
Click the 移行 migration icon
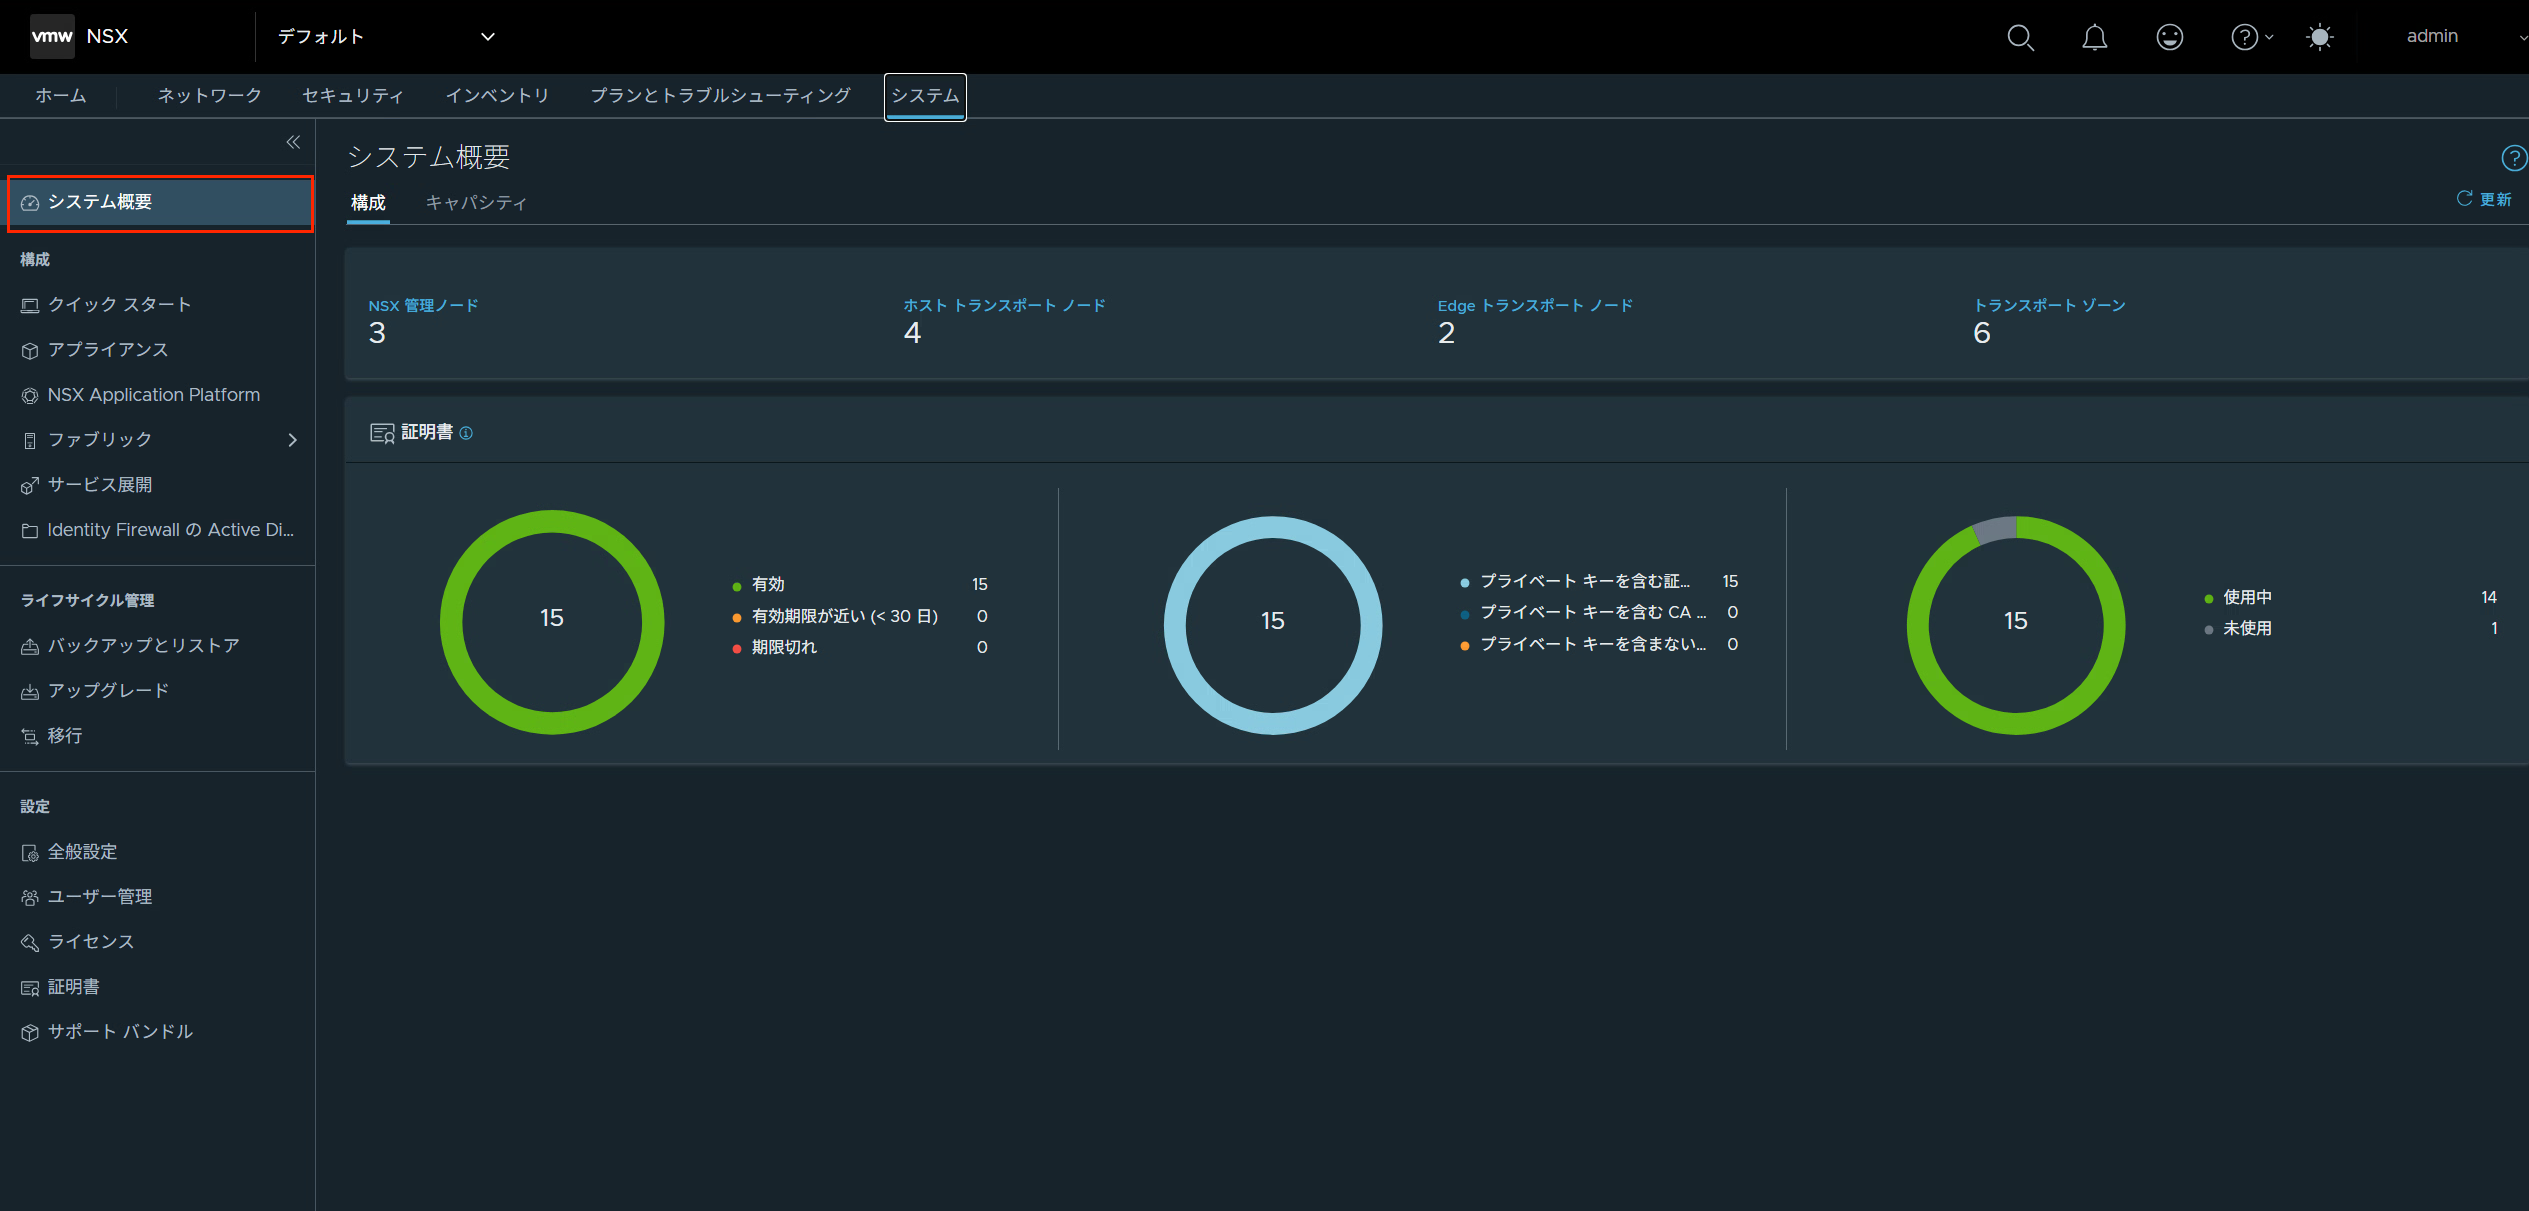click(x=30, y=737)
